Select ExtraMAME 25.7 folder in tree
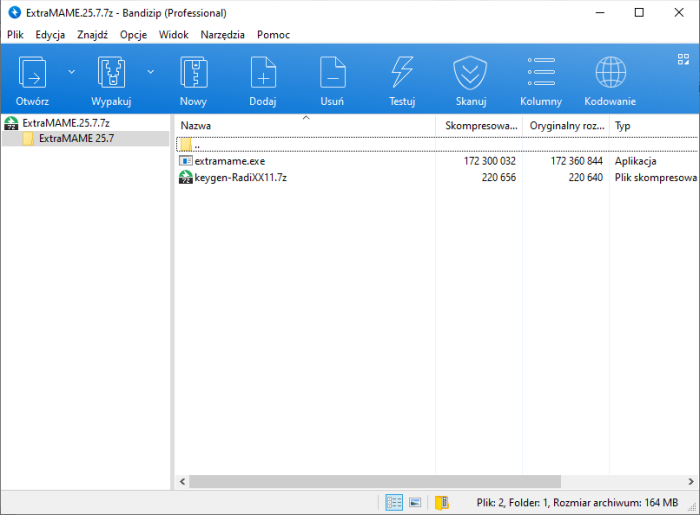Image resolution: width=700 pixels, height=515 pixels. tap(76, 138)
